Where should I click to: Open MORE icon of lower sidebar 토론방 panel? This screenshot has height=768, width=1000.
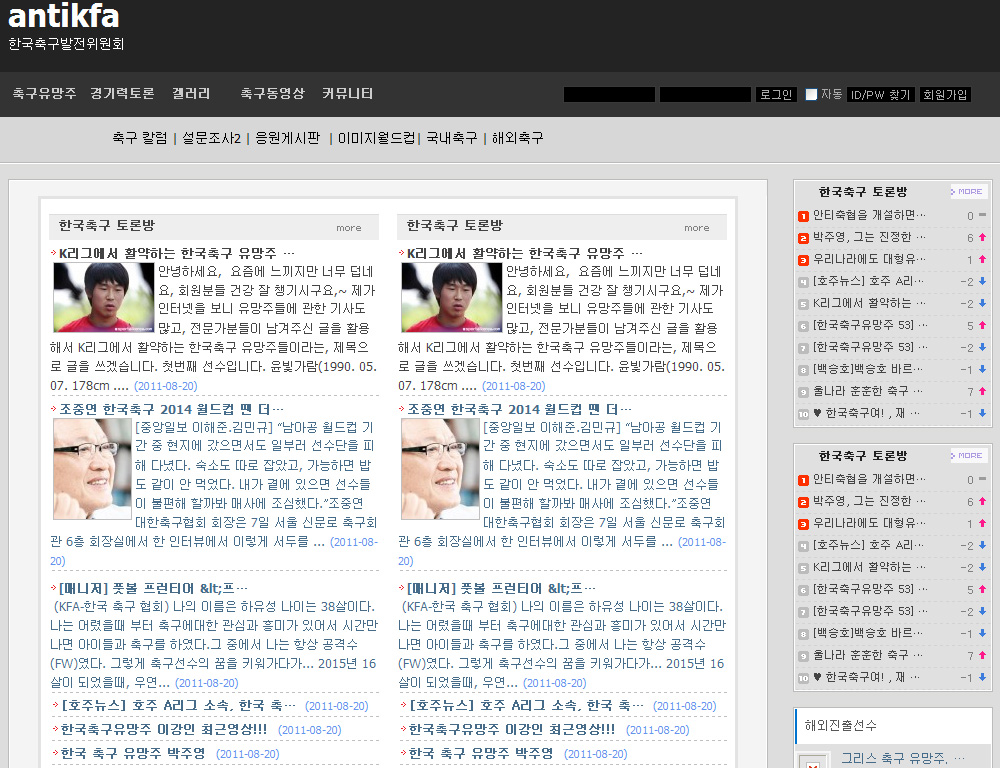coord(968,456)
